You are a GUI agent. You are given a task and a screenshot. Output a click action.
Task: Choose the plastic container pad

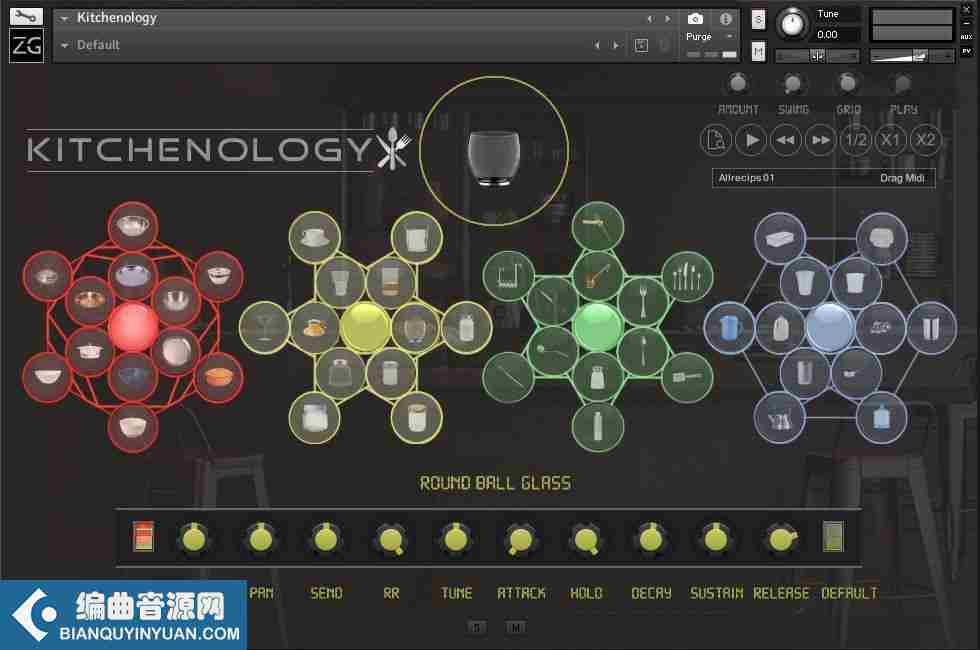pyautogui.click(x=779, y=238)
